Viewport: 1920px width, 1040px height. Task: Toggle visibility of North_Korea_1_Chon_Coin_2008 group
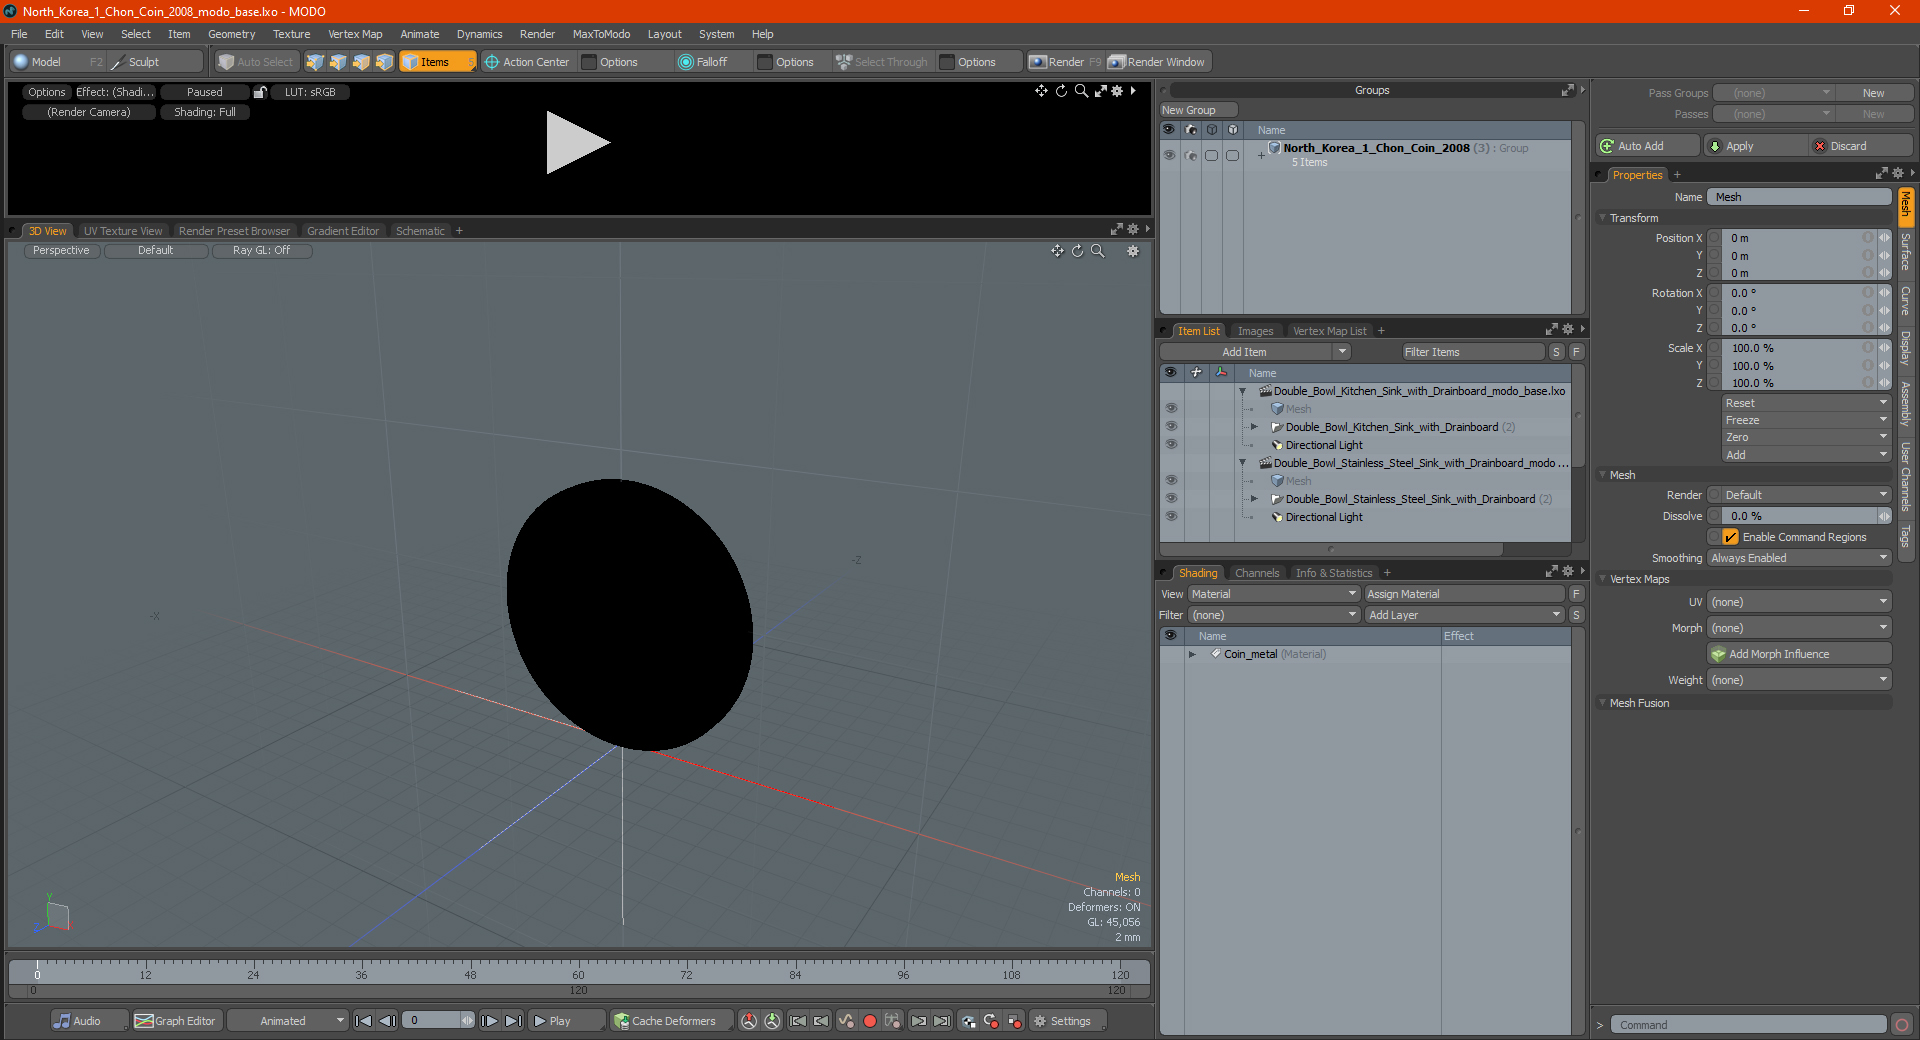(x=1169, y=155)
